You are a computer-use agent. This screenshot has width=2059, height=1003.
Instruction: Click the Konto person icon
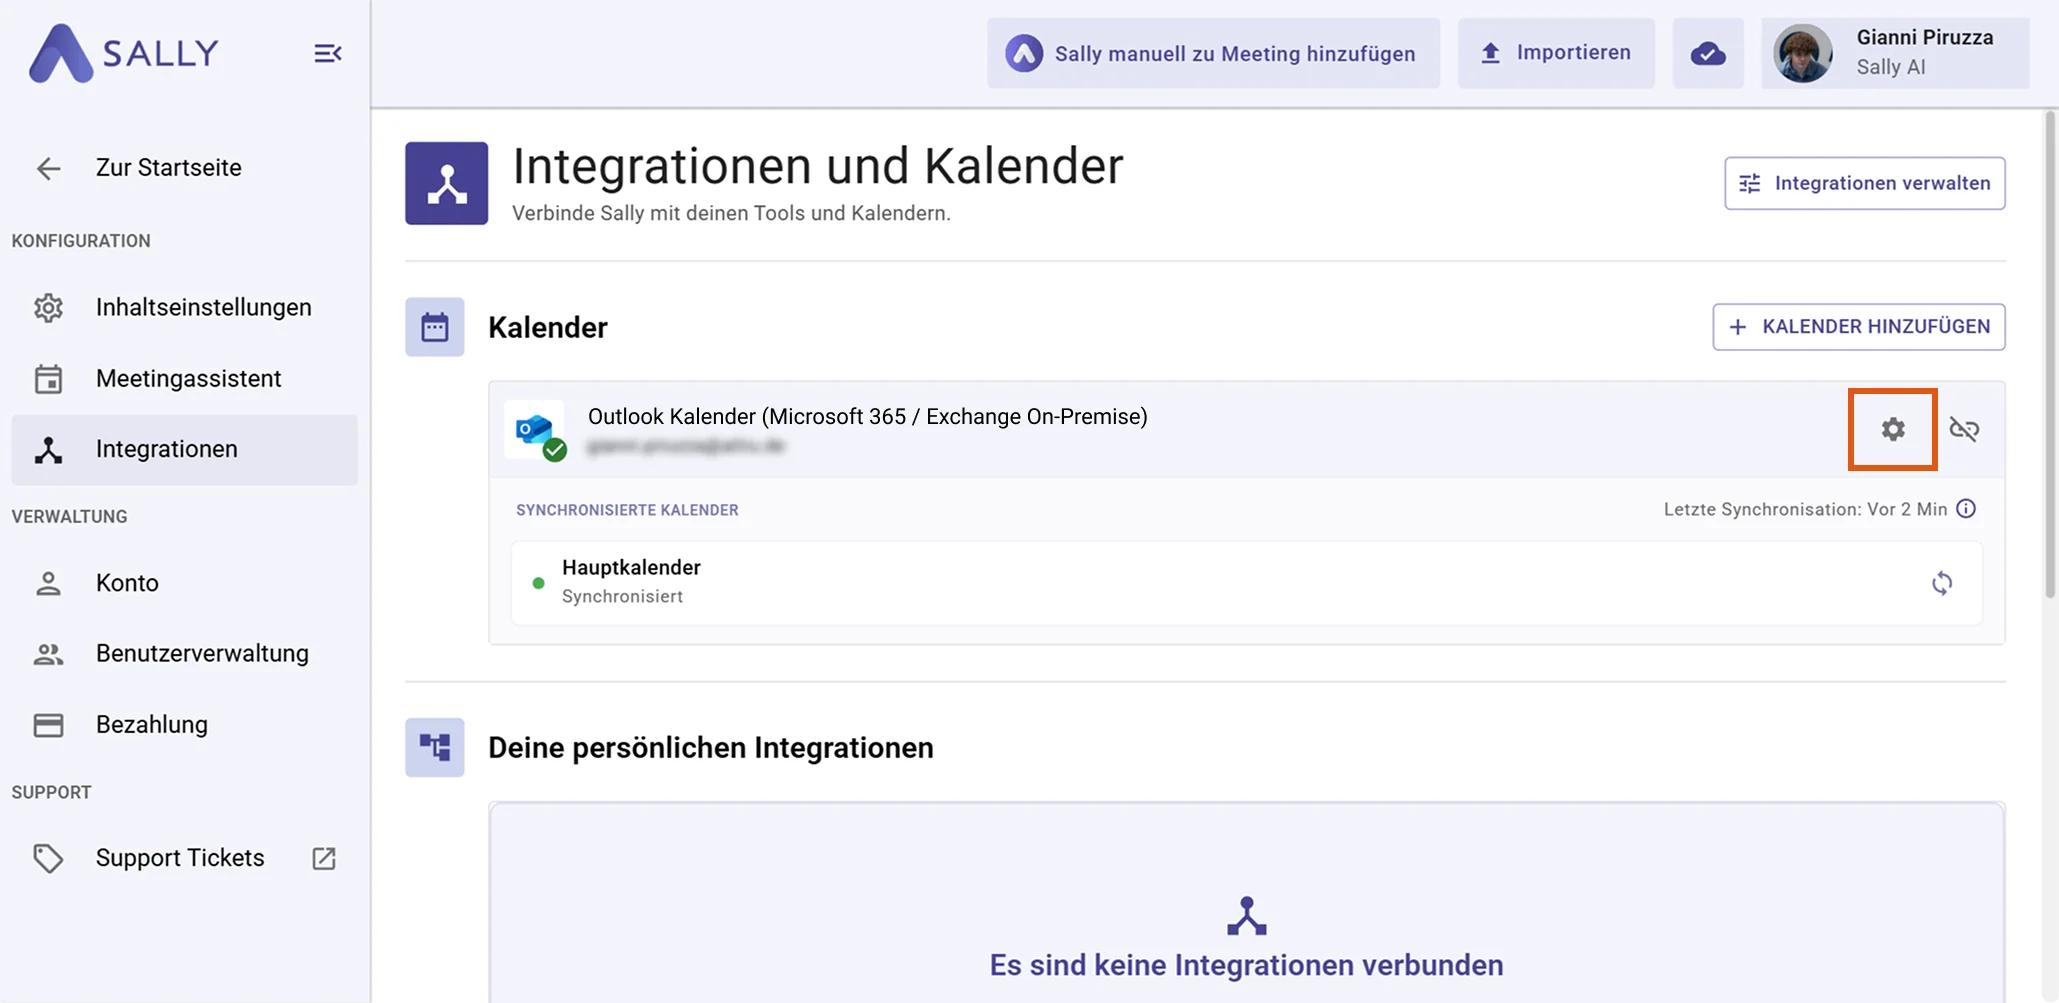(48, 583)
